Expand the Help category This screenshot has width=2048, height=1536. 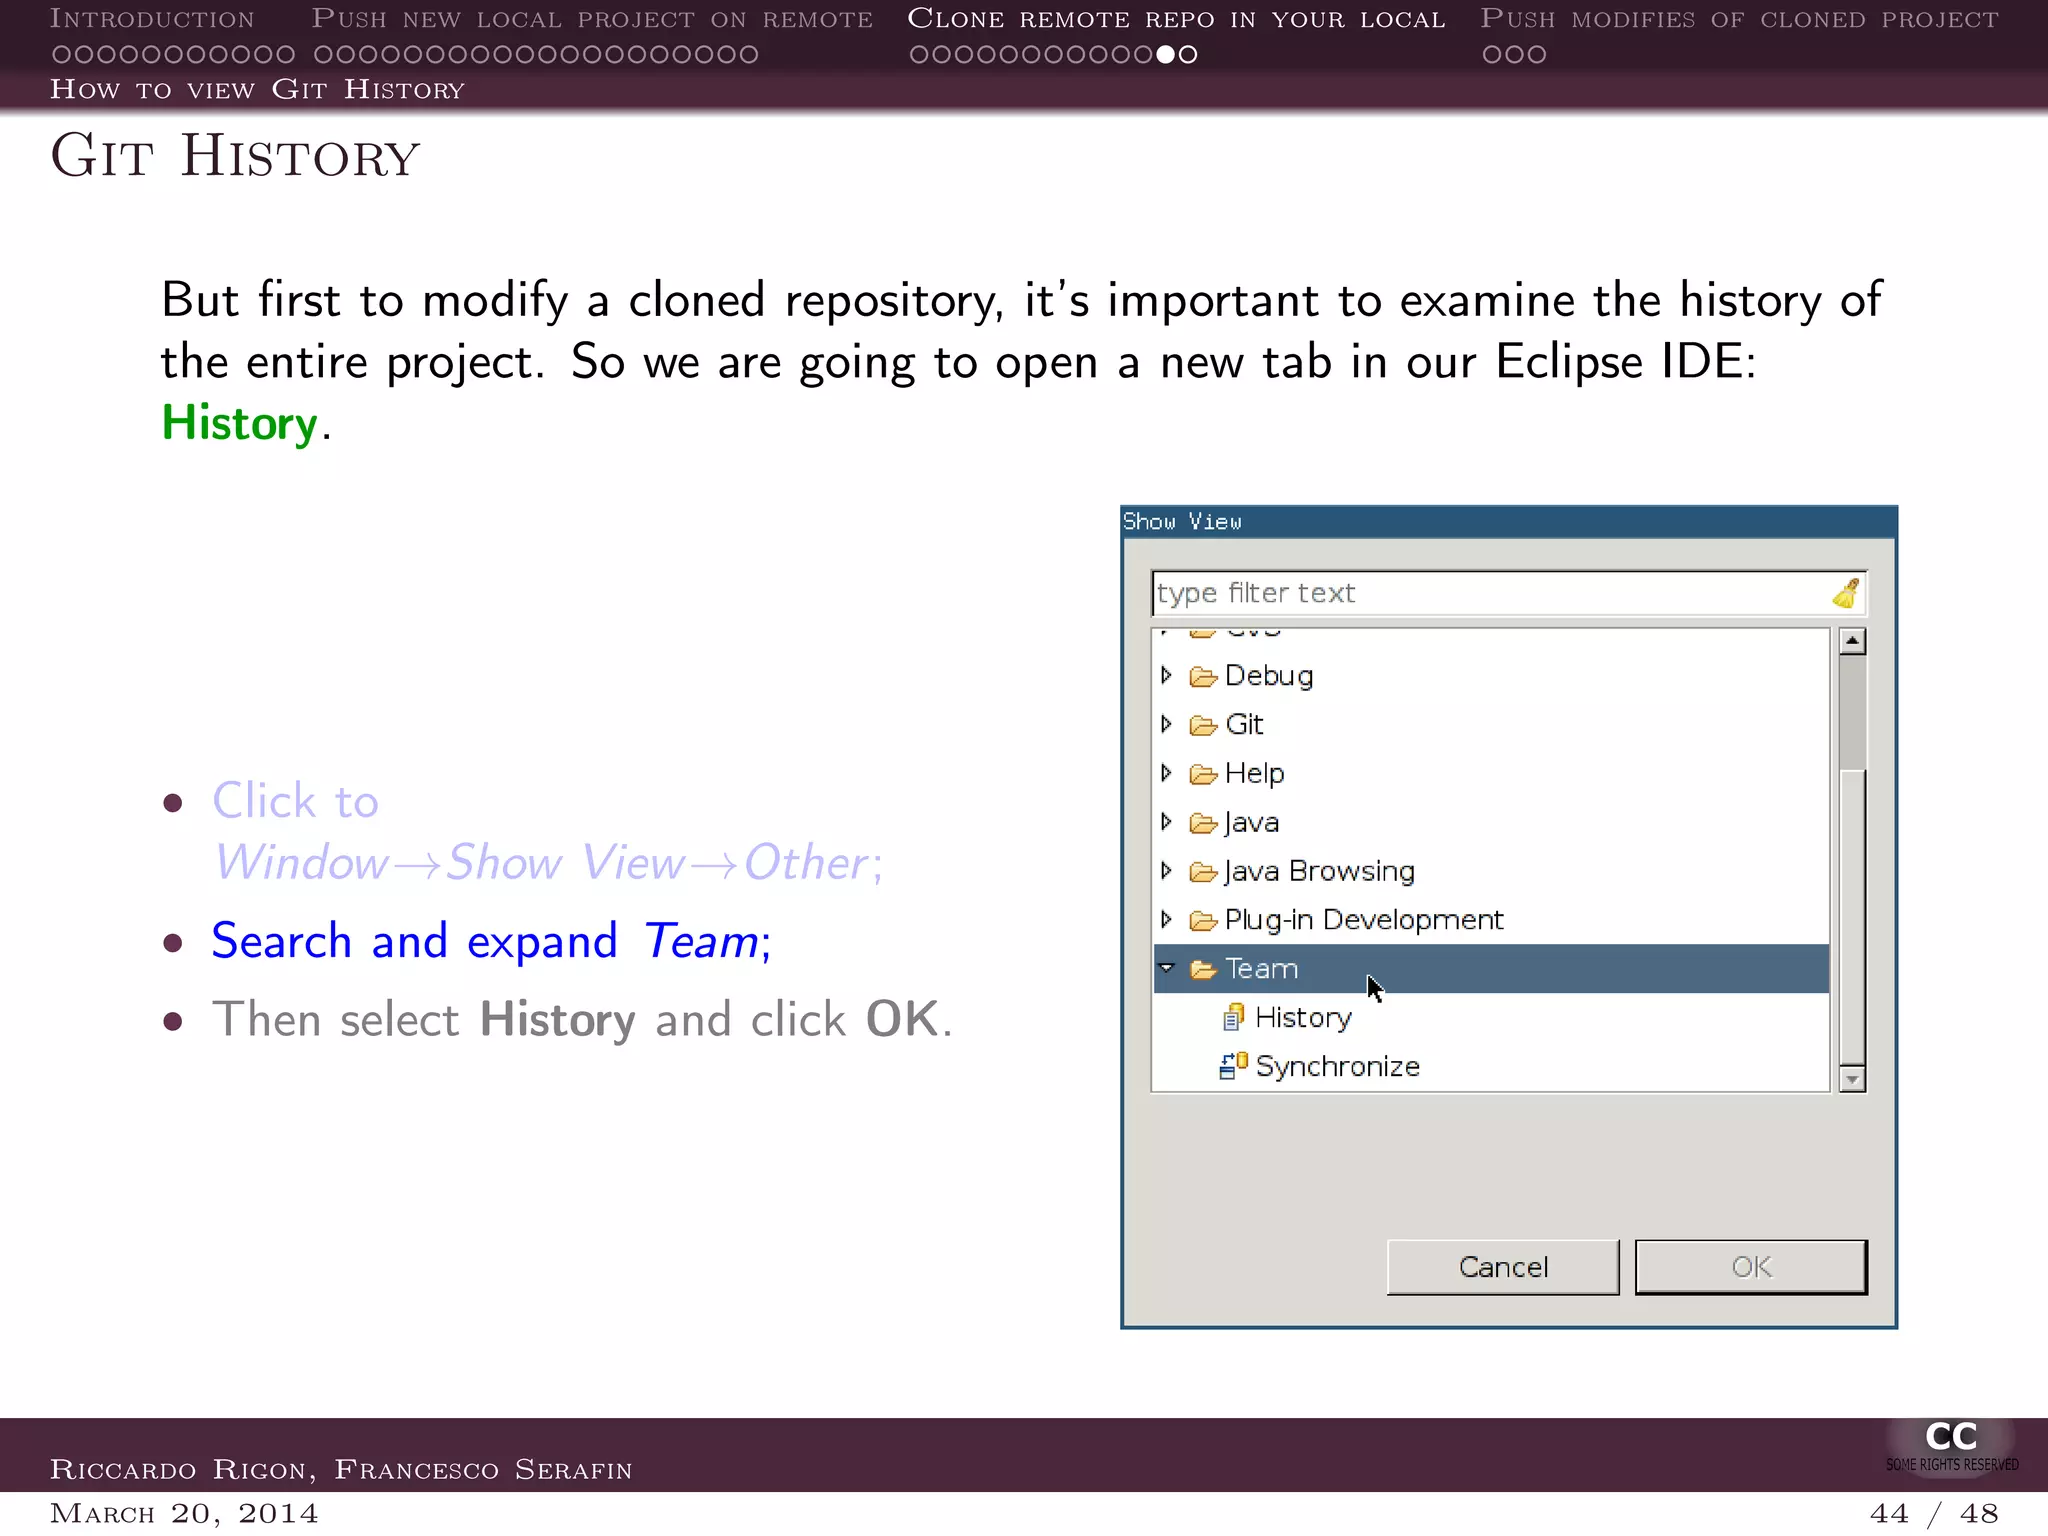point(1166,773)
